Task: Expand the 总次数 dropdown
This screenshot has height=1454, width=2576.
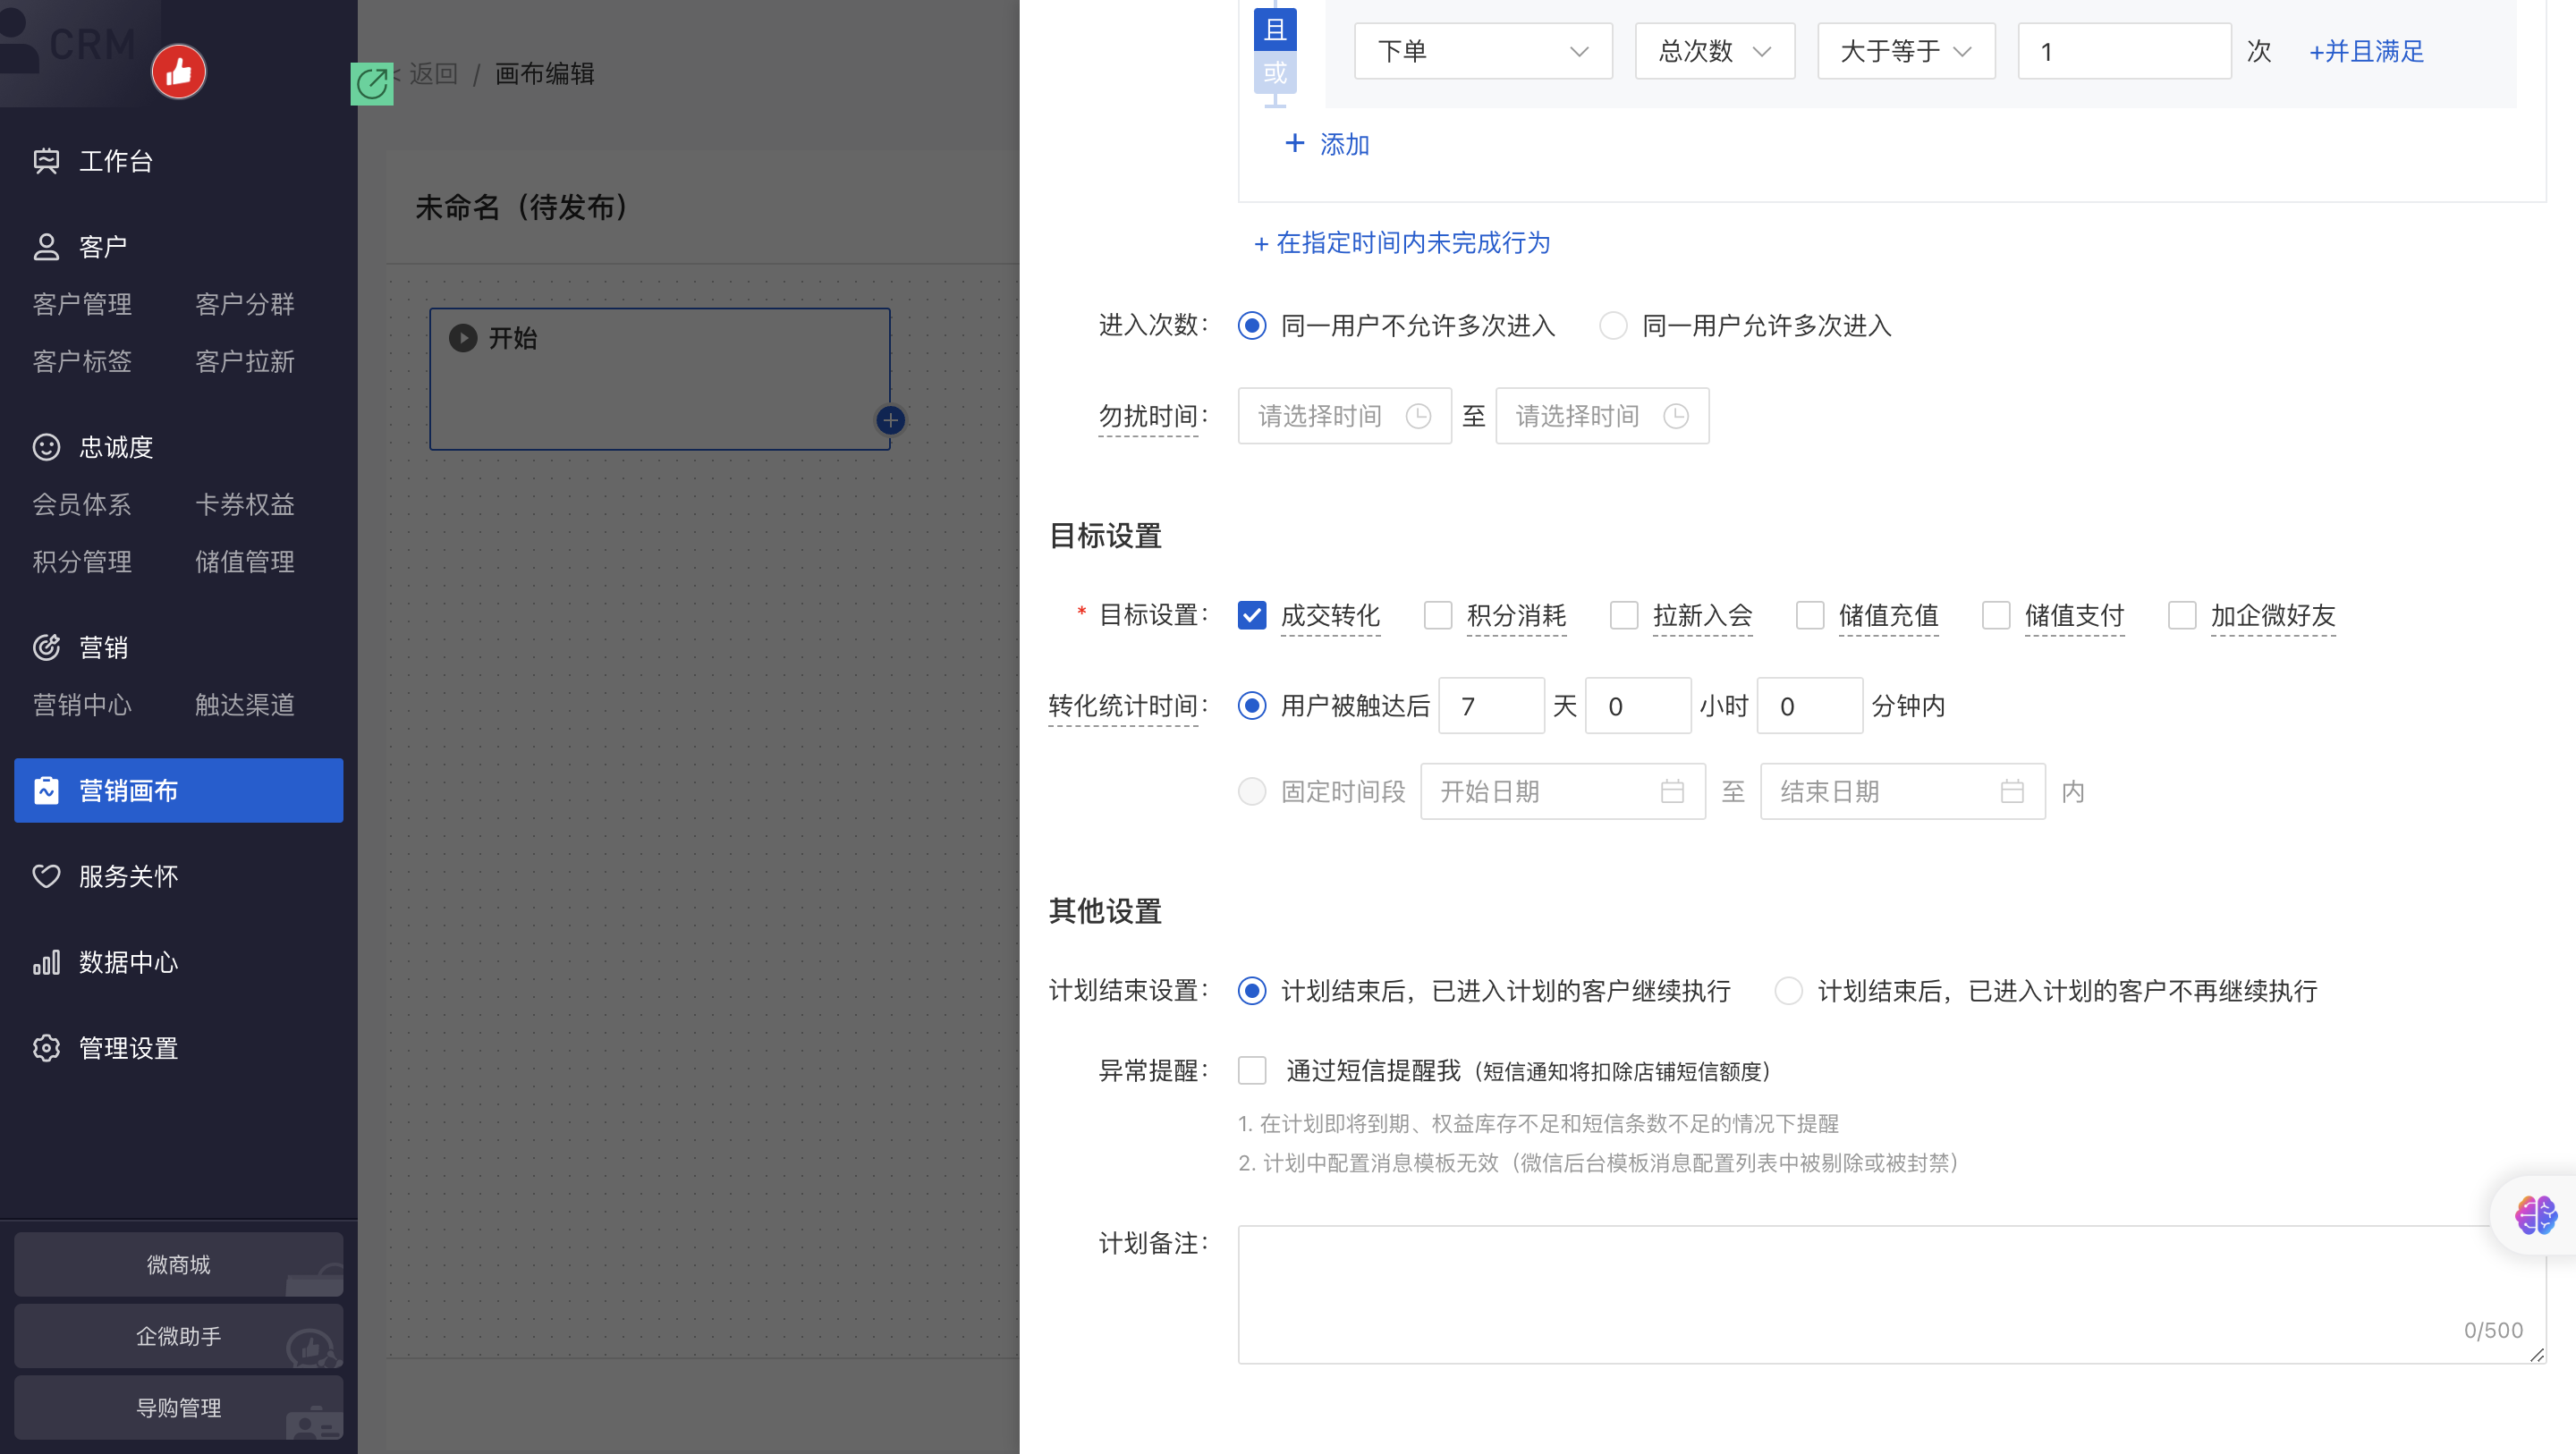Action: (x=1714, y=51)
